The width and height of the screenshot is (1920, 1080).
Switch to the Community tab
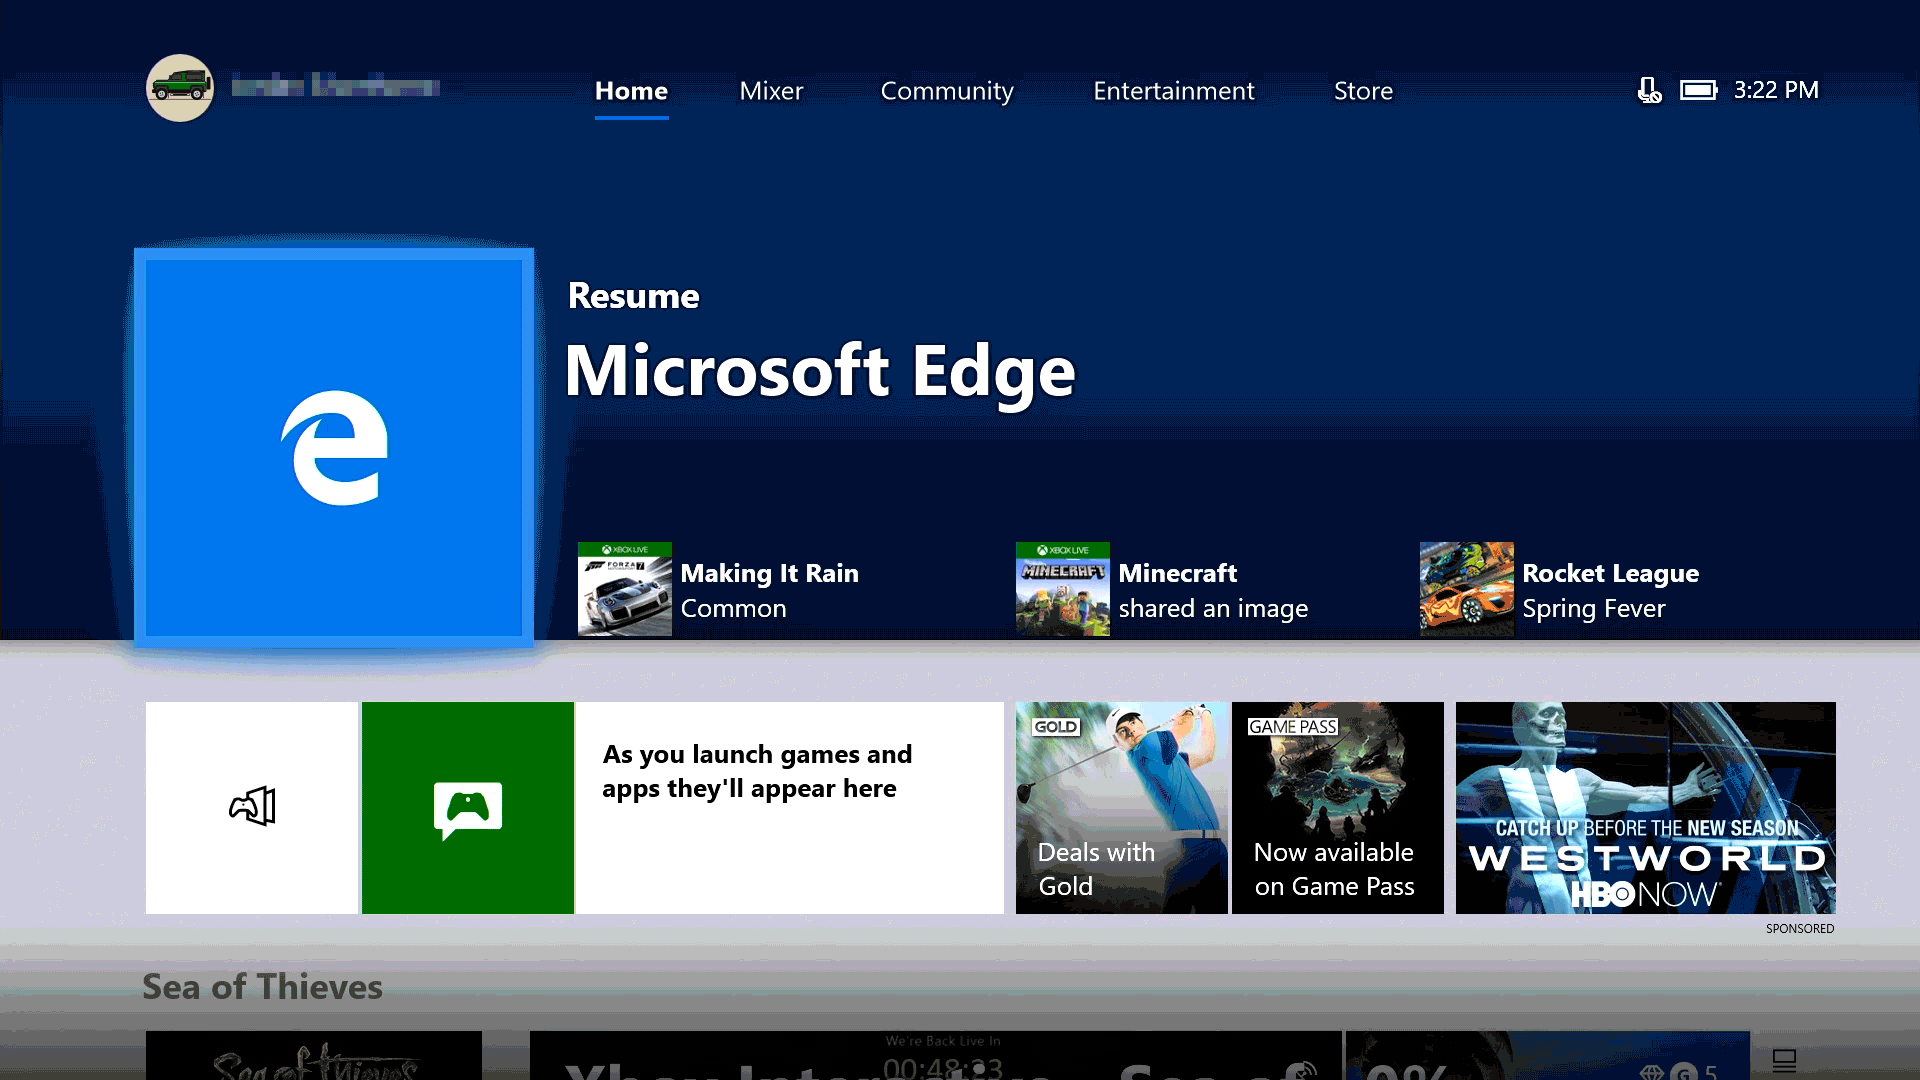pos(946,91)
